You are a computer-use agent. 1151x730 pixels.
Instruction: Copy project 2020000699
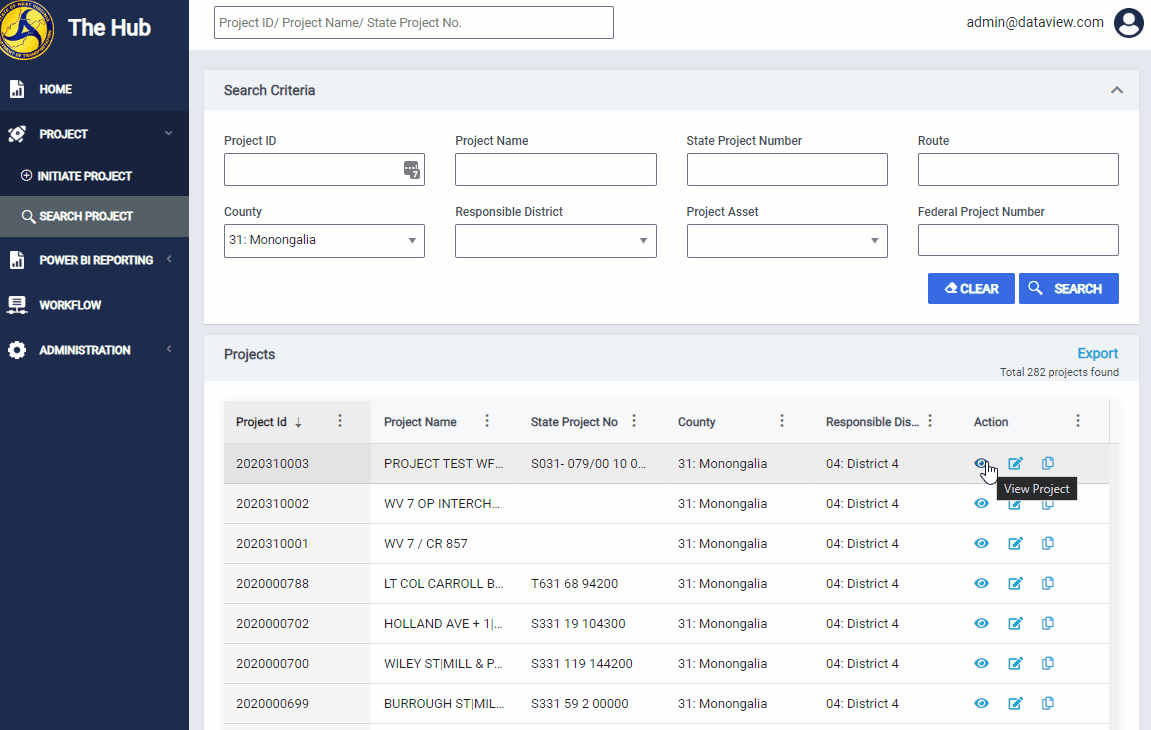click(1047, 704)
